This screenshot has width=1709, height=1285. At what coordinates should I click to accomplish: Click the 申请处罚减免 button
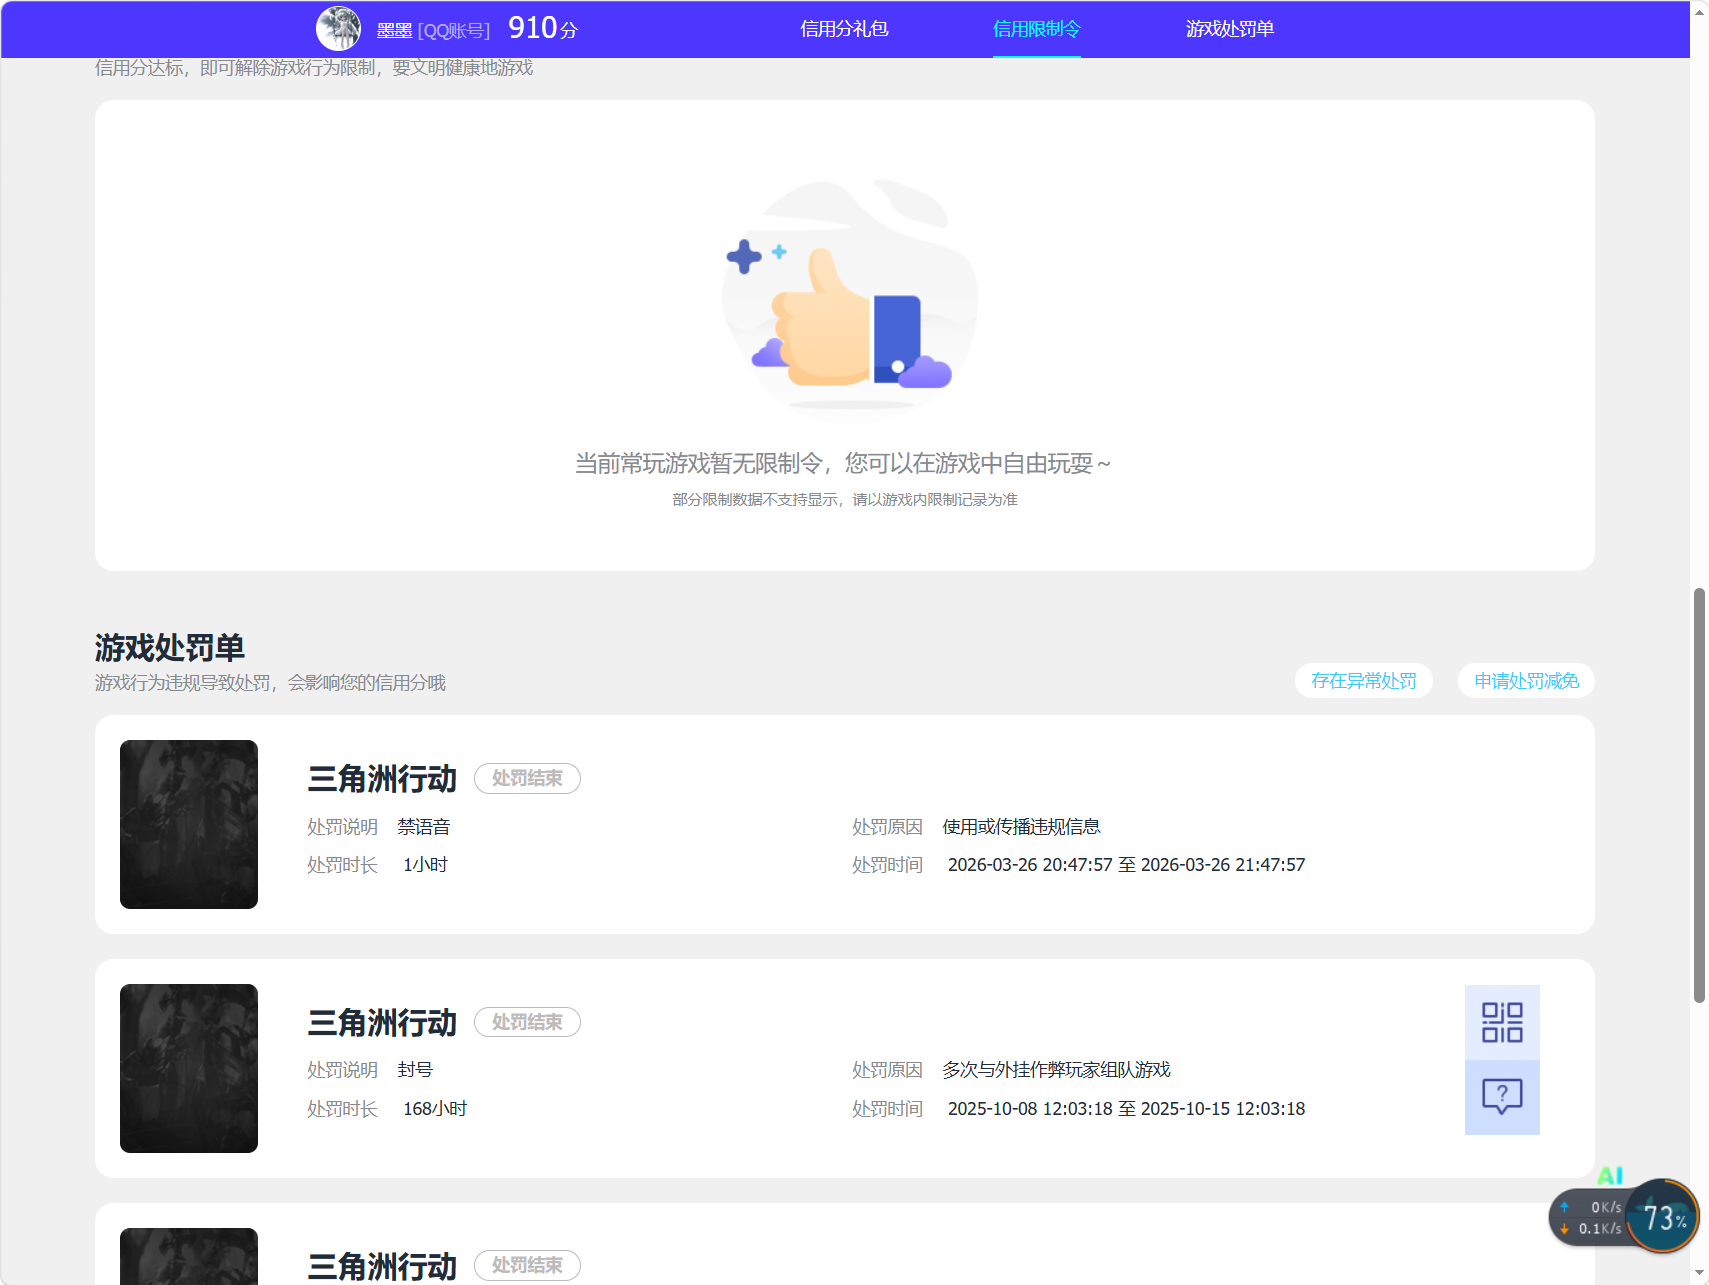(x=1527, y=681)
